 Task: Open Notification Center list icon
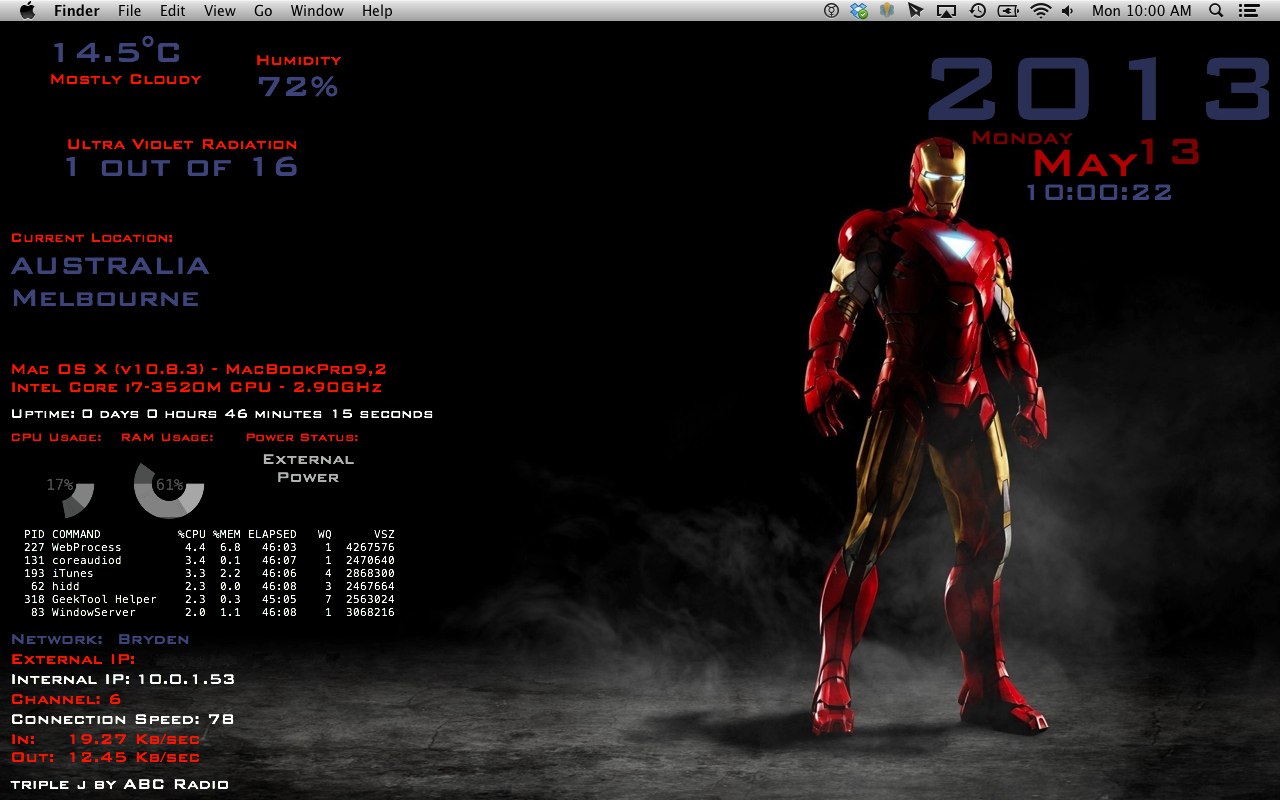1248,11
